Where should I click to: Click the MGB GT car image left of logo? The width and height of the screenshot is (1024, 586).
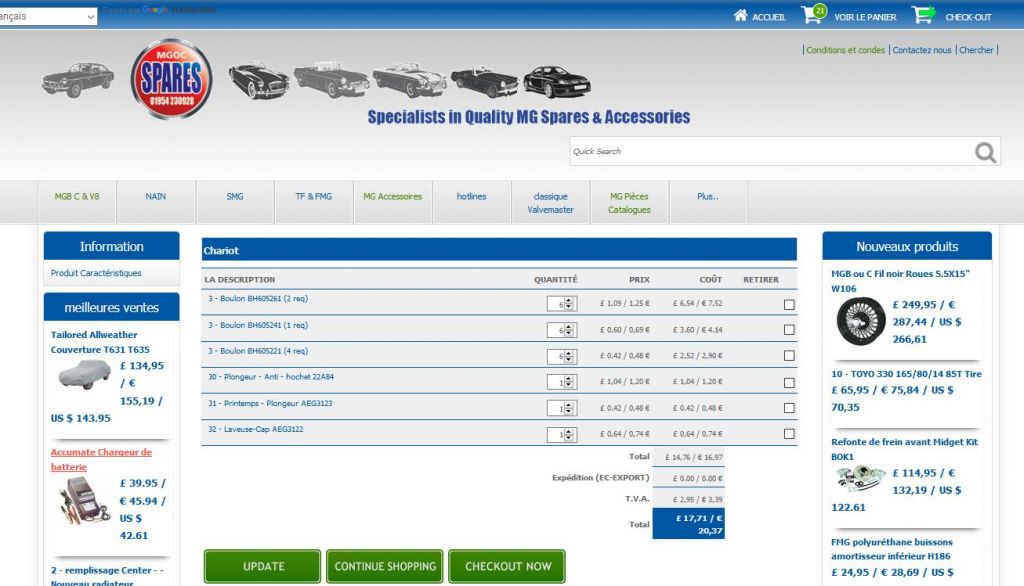[78, 80]
